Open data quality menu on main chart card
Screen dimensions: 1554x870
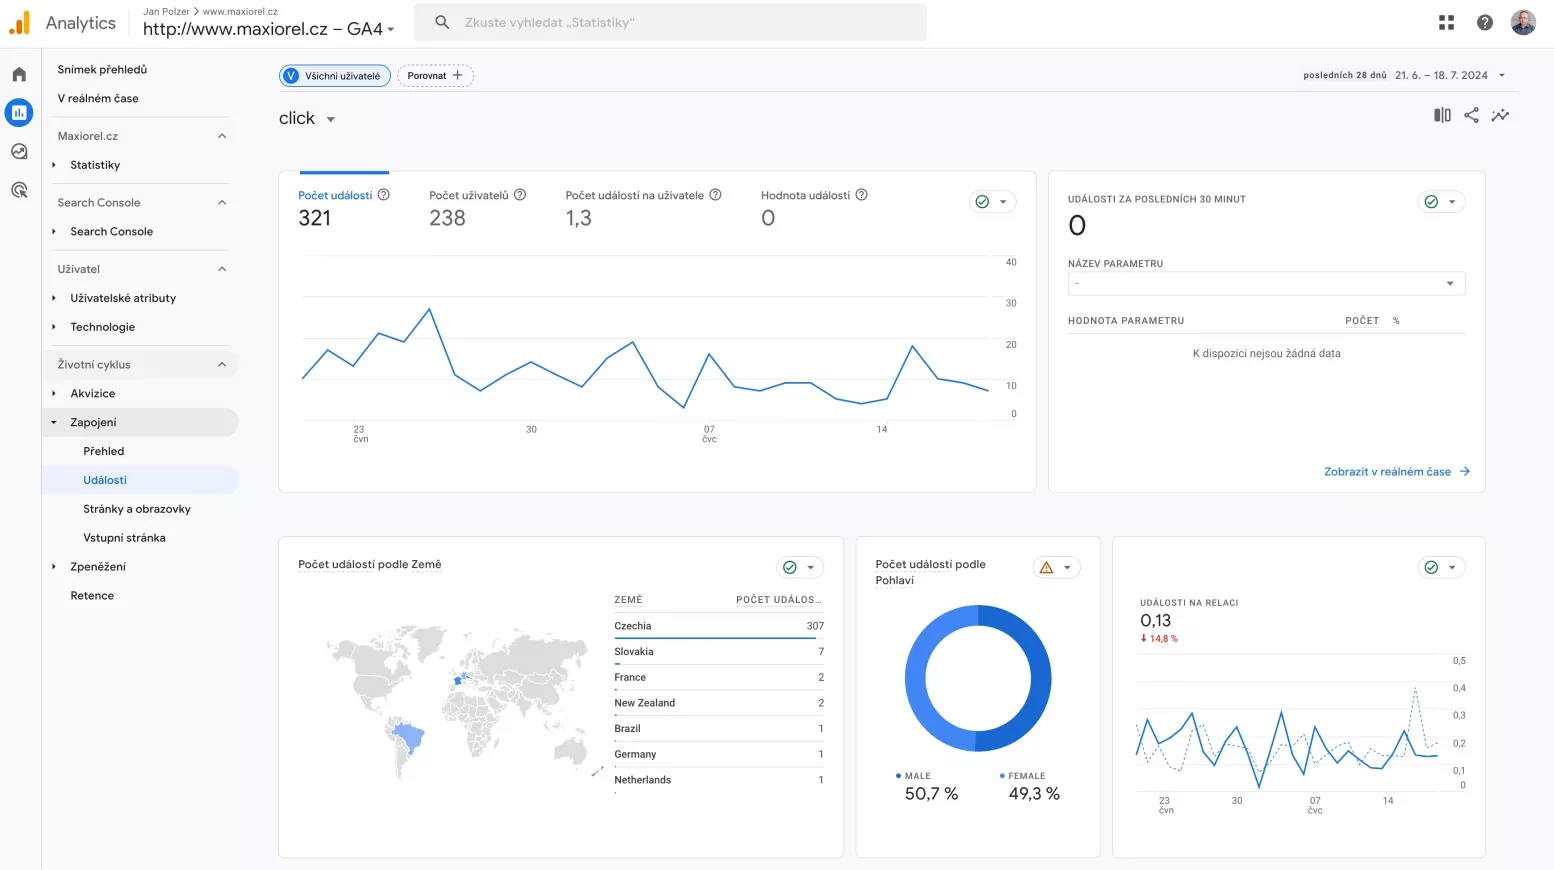click(x=993, y=202)
